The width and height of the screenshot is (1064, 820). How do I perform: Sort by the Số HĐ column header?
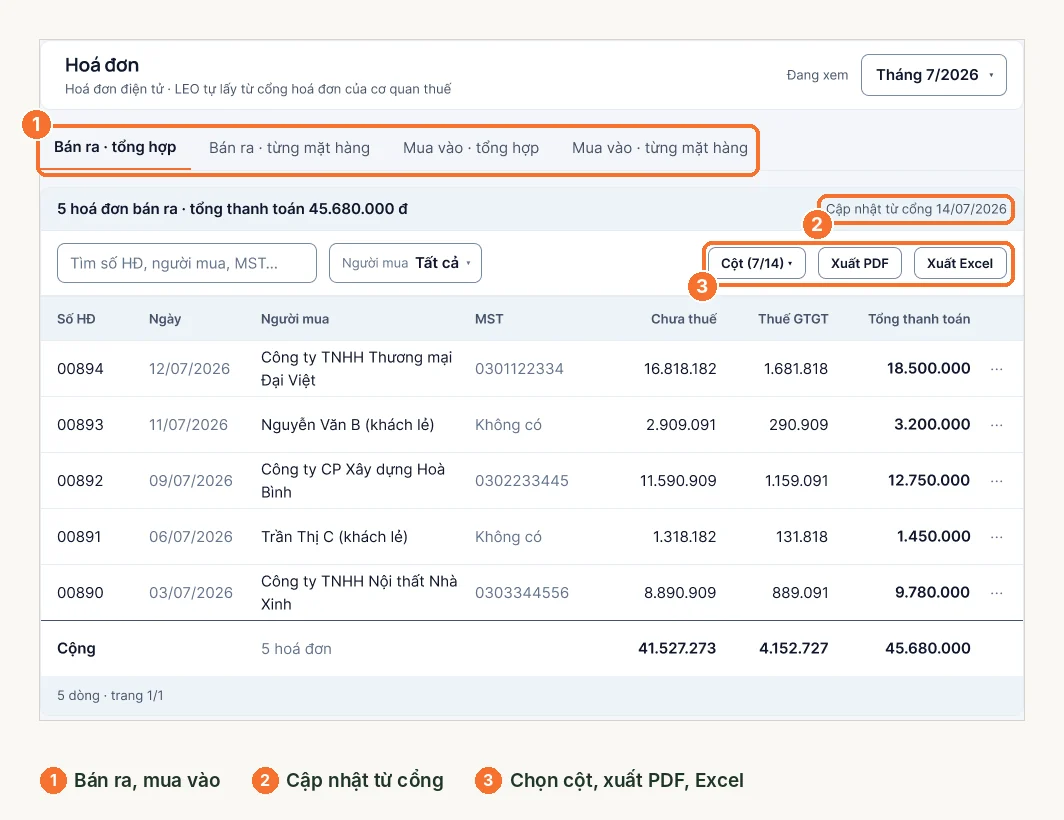pyautogui.click(x=76, y=319)
